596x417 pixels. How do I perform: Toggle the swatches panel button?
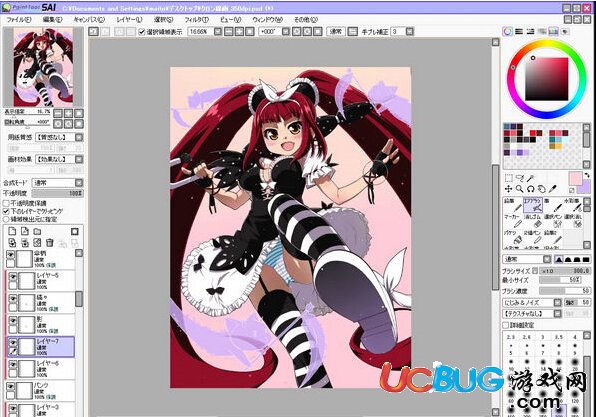[x=553, y=32]
